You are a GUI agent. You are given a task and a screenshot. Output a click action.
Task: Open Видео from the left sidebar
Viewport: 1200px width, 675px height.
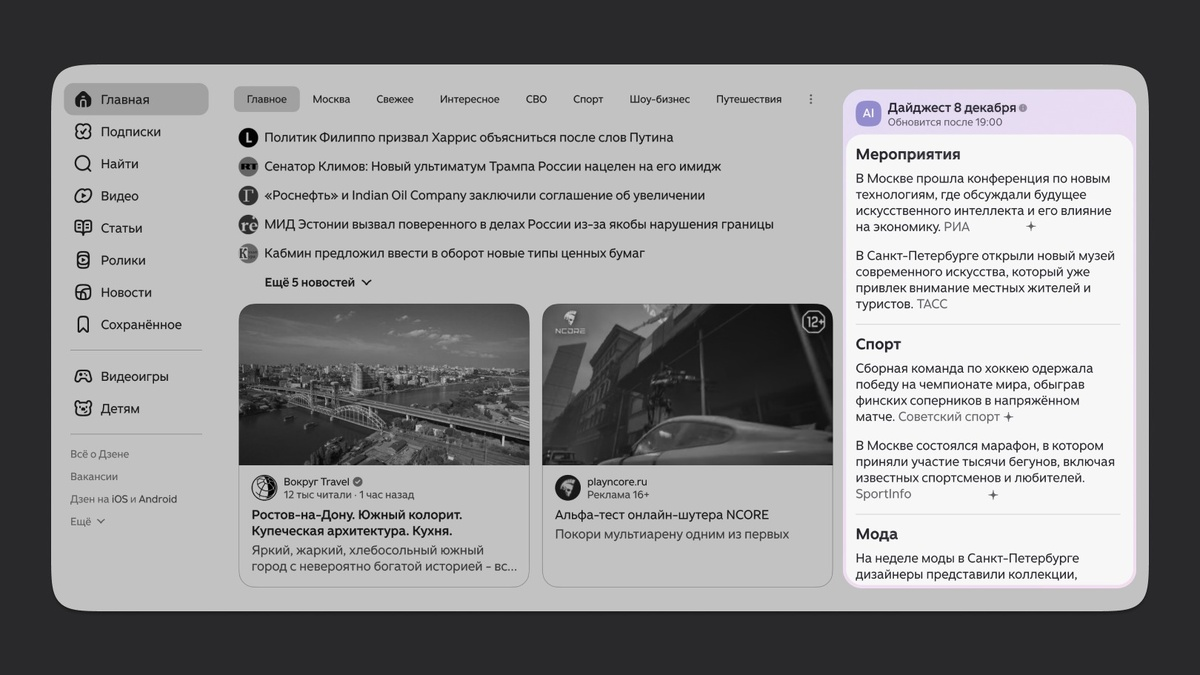coord(84,195)
